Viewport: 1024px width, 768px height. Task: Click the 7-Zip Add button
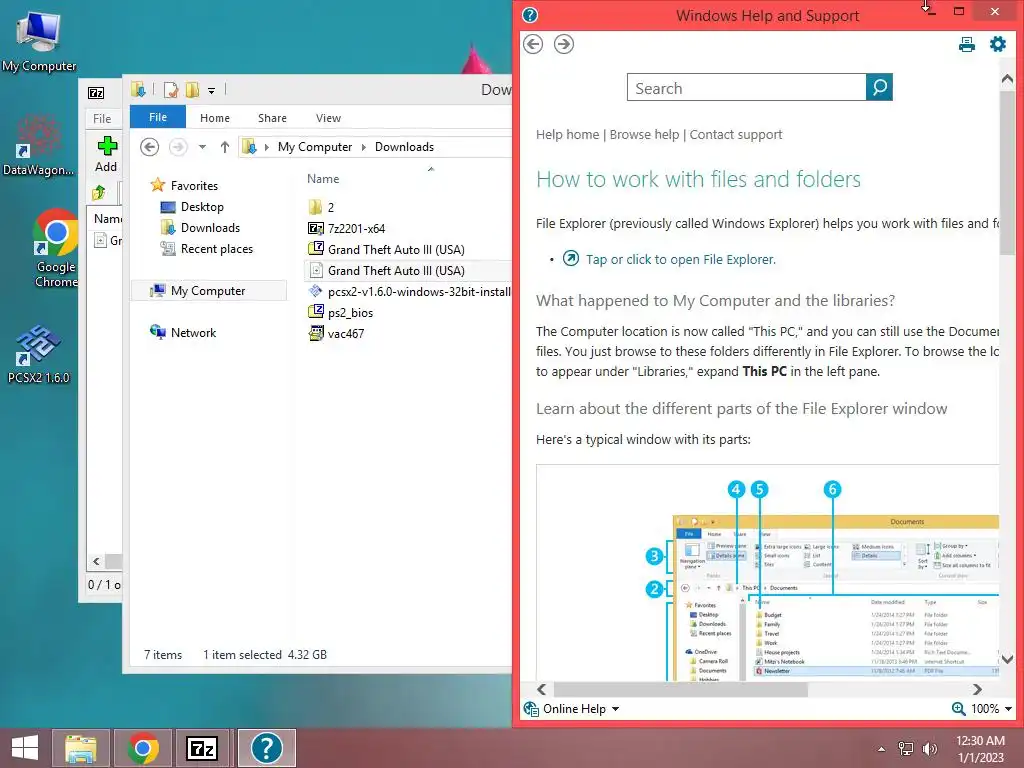click(x=106, y=154)
